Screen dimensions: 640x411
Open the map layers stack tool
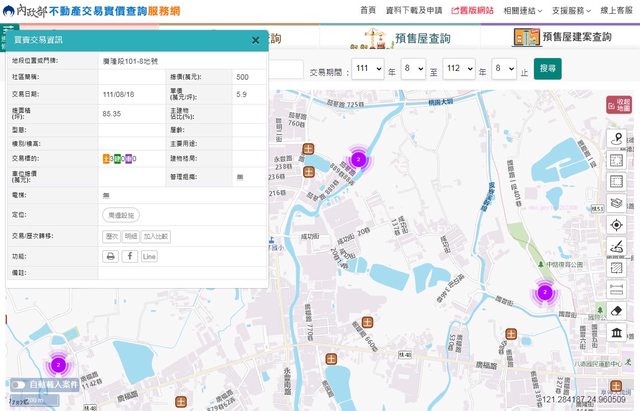pyautogui.click(x=616, y=203)
